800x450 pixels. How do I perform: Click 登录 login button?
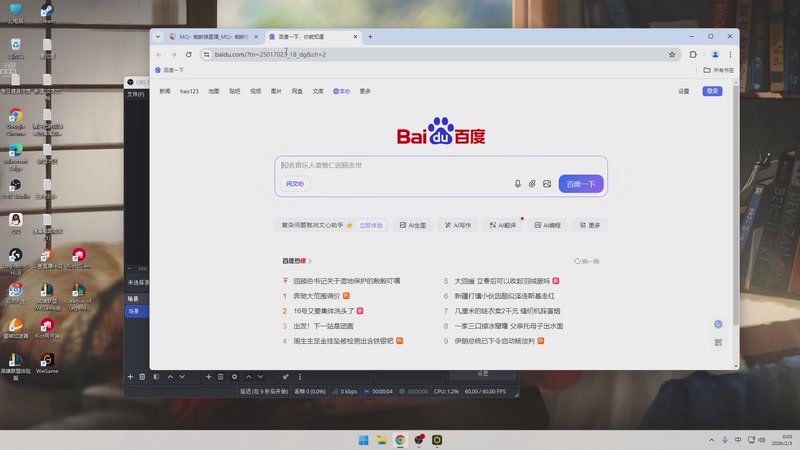coord(712,91)
